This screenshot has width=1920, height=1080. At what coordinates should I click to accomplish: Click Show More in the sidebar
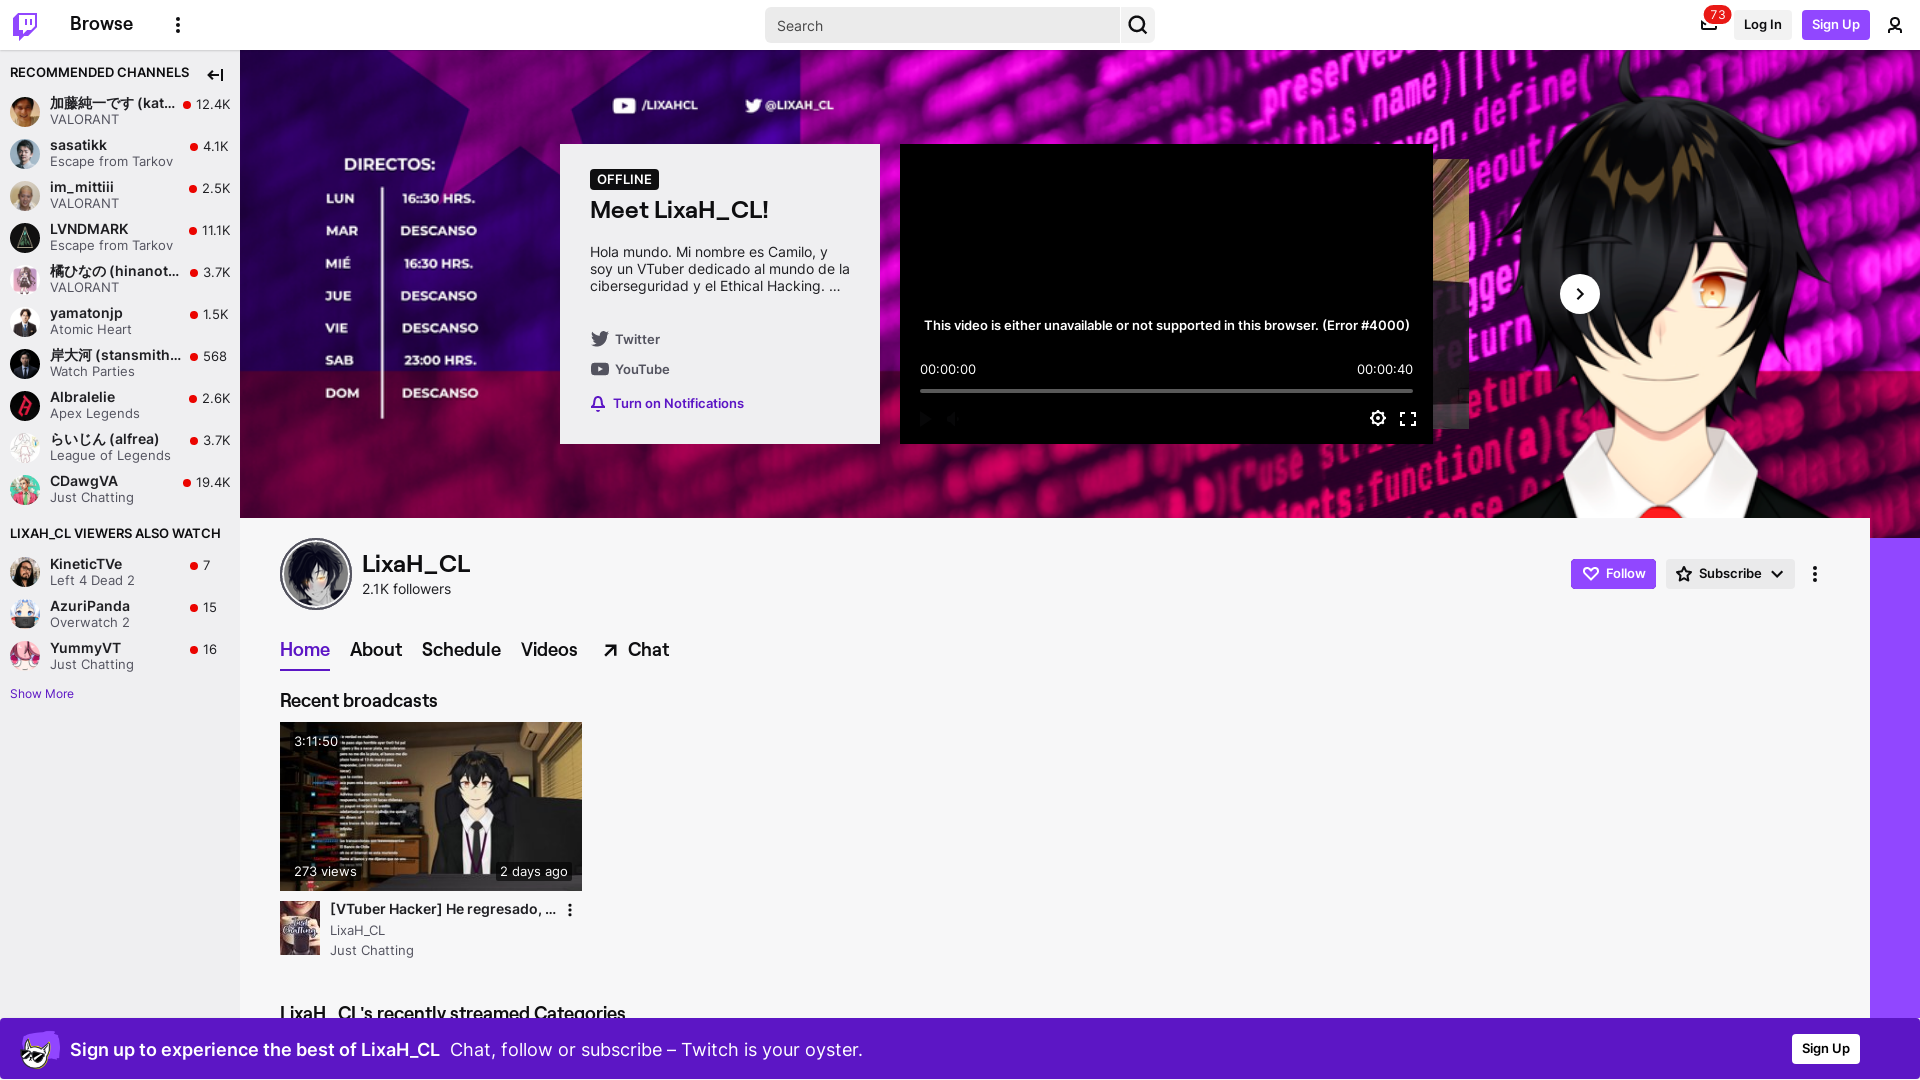tap(42, 694)
